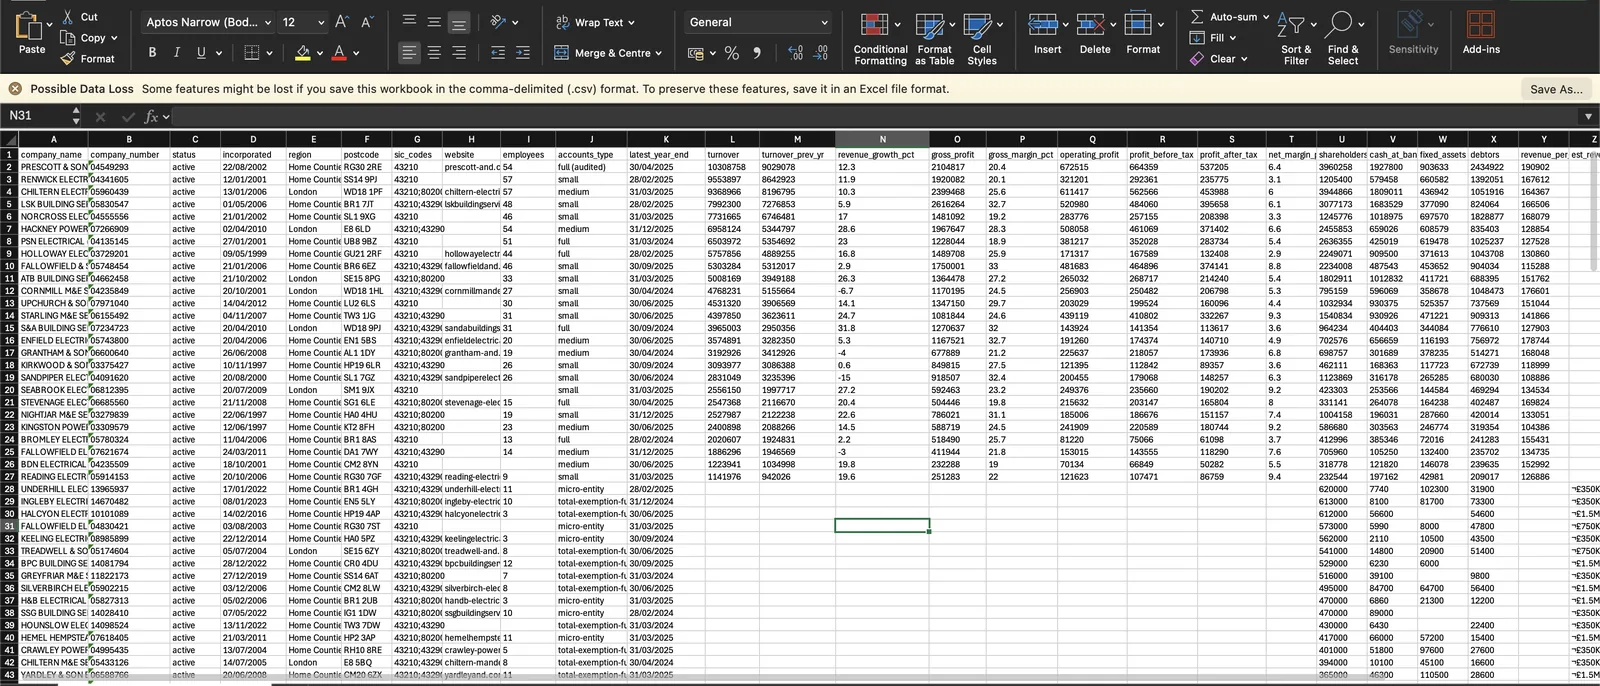
Task: Click the Insert cells icon
Action: pyautogui.click(x=1043, y=24)
